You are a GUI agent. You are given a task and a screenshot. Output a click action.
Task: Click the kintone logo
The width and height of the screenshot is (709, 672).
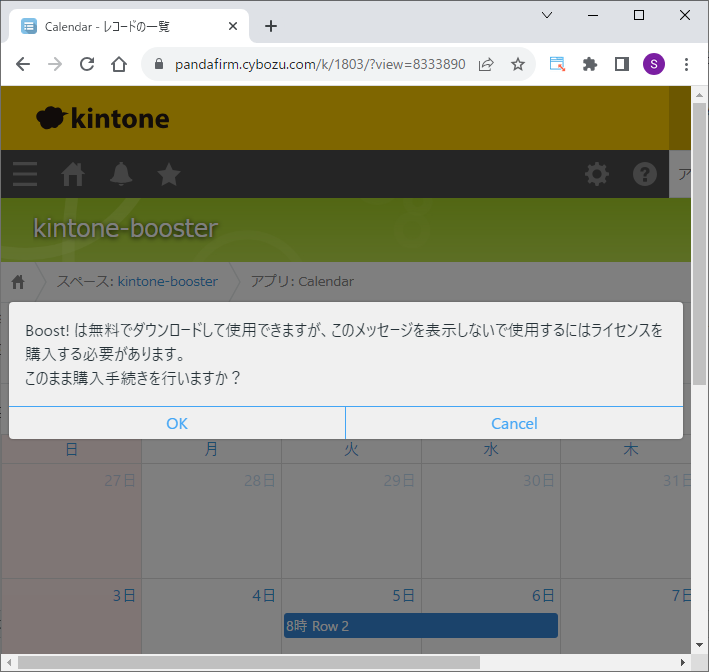click(103, 119)
